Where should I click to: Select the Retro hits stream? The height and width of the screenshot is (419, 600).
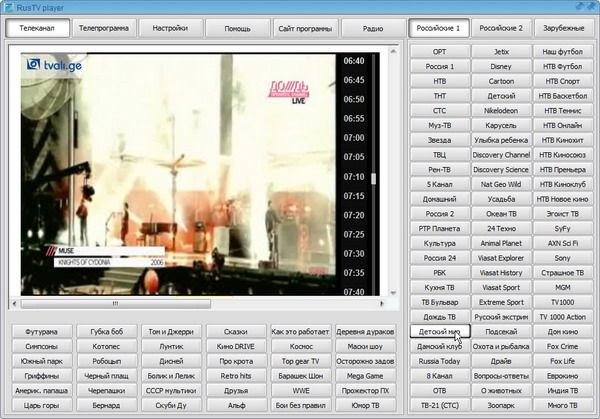pos(236,376)
